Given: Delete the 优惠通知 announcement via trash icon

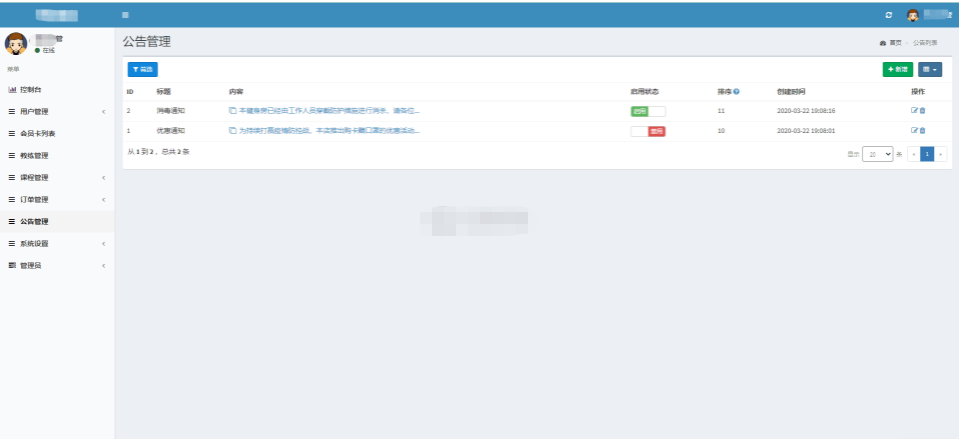Looking at the screenshot, I should click(x=922, y=130).
